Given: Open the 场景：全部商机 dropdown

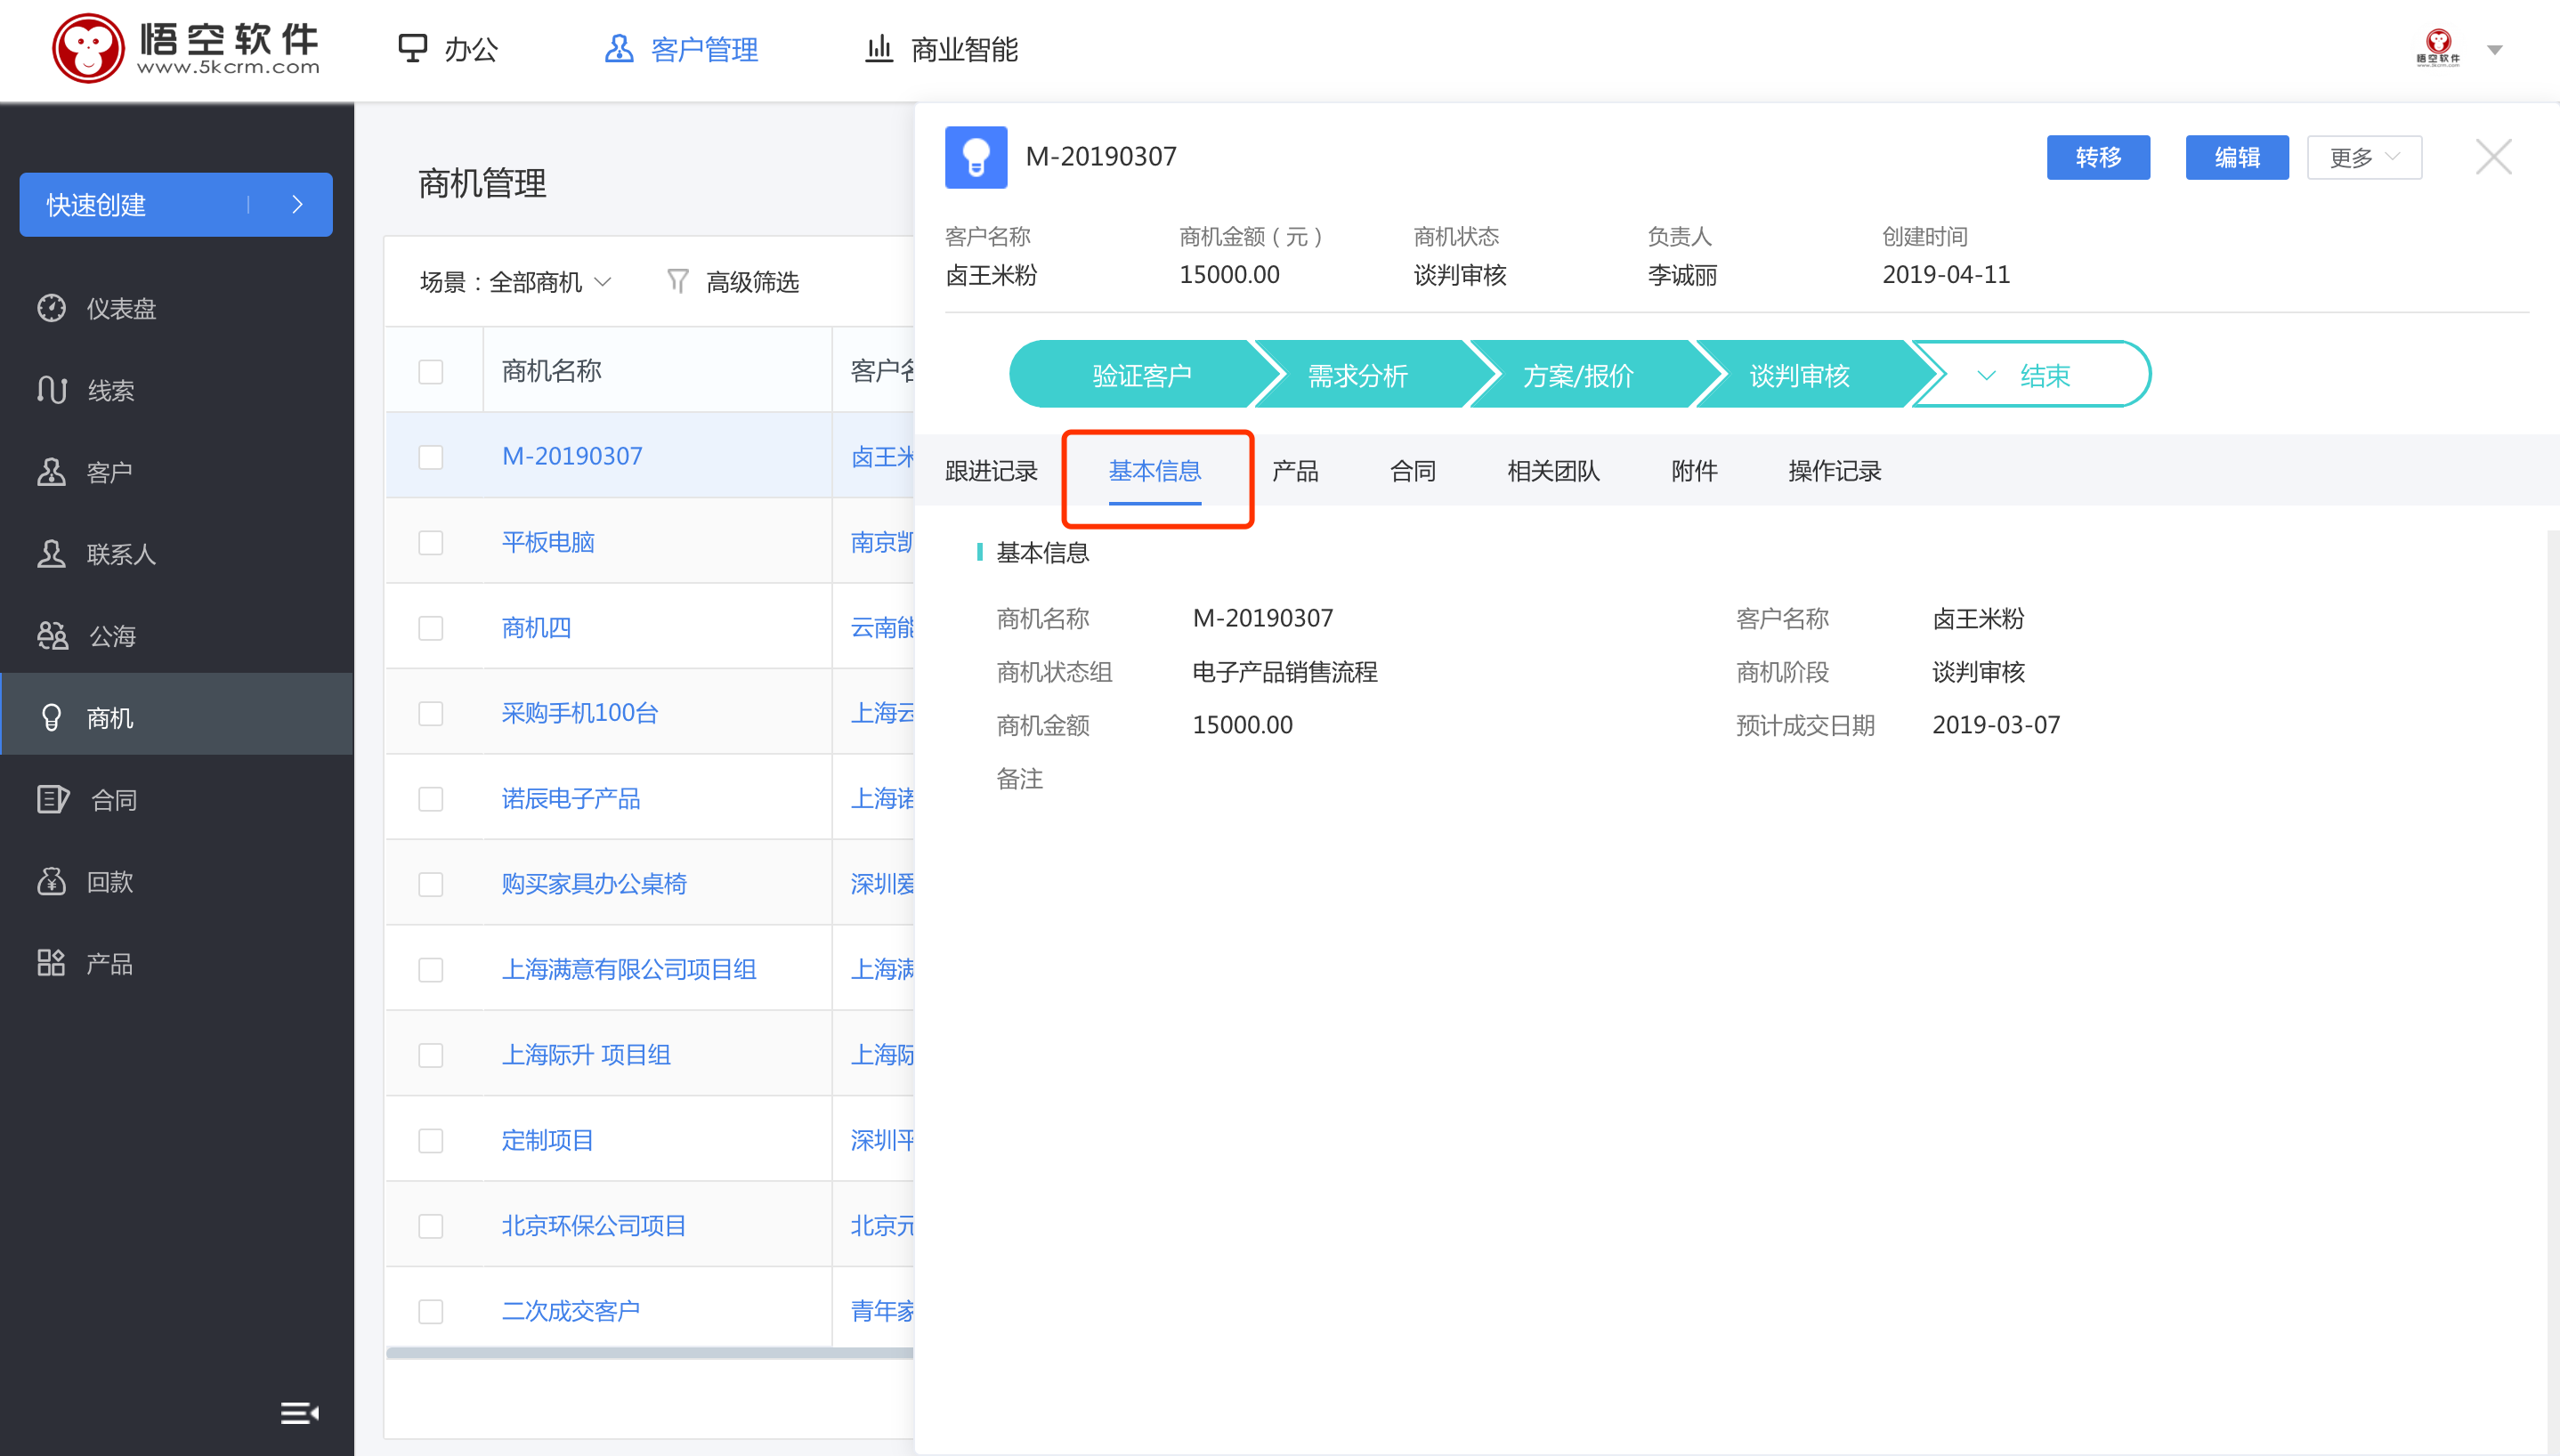Looking at the screenshot, I should click(x=516, y=282).
